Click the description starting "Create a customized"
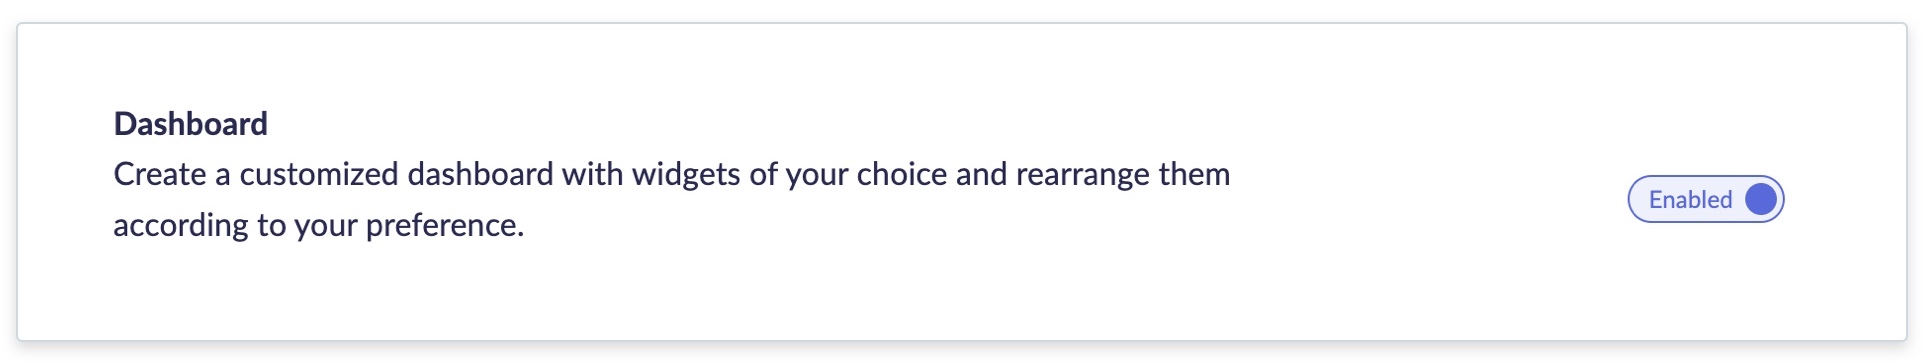Viewport: 1926px width, 362px height. 671,199
